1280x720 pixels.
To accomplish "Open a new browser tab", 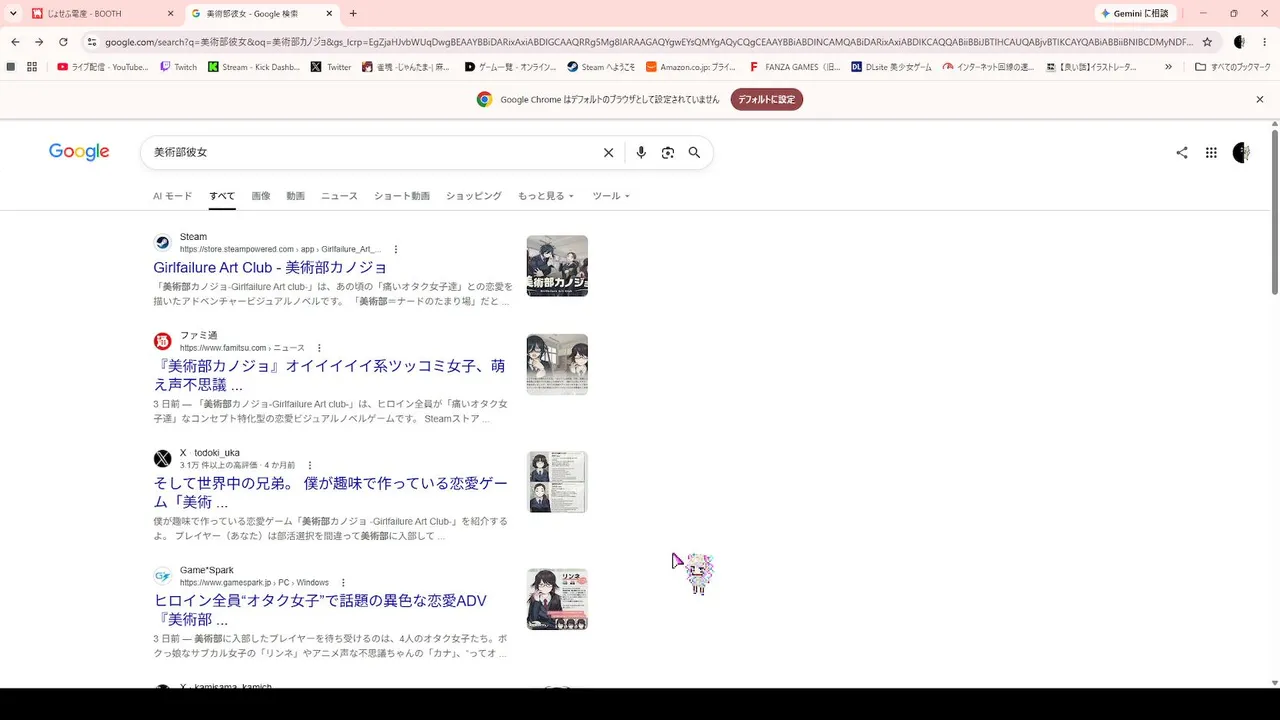I will 353,14.
